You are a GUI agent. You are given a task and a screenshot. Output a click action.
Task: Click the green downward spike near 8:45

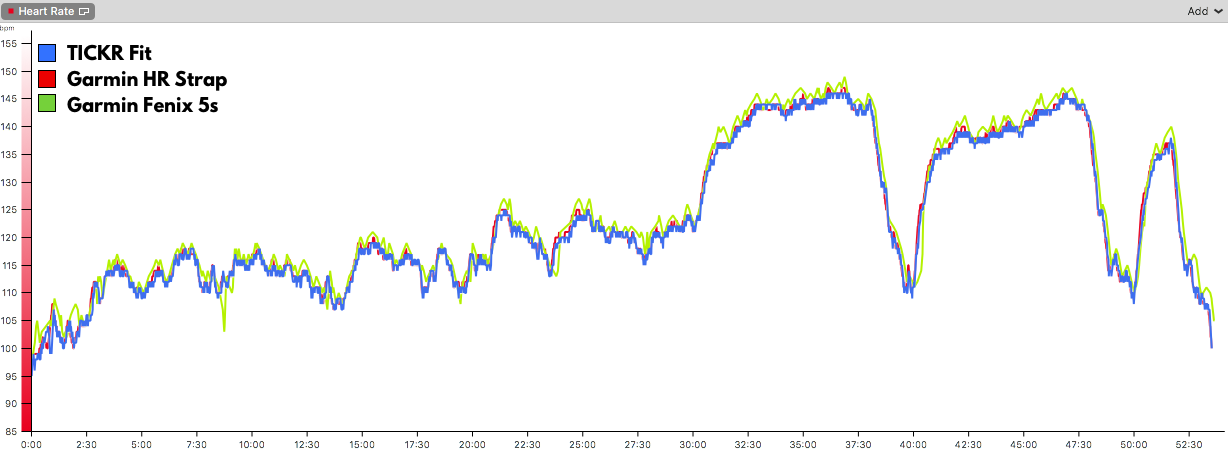224,320
